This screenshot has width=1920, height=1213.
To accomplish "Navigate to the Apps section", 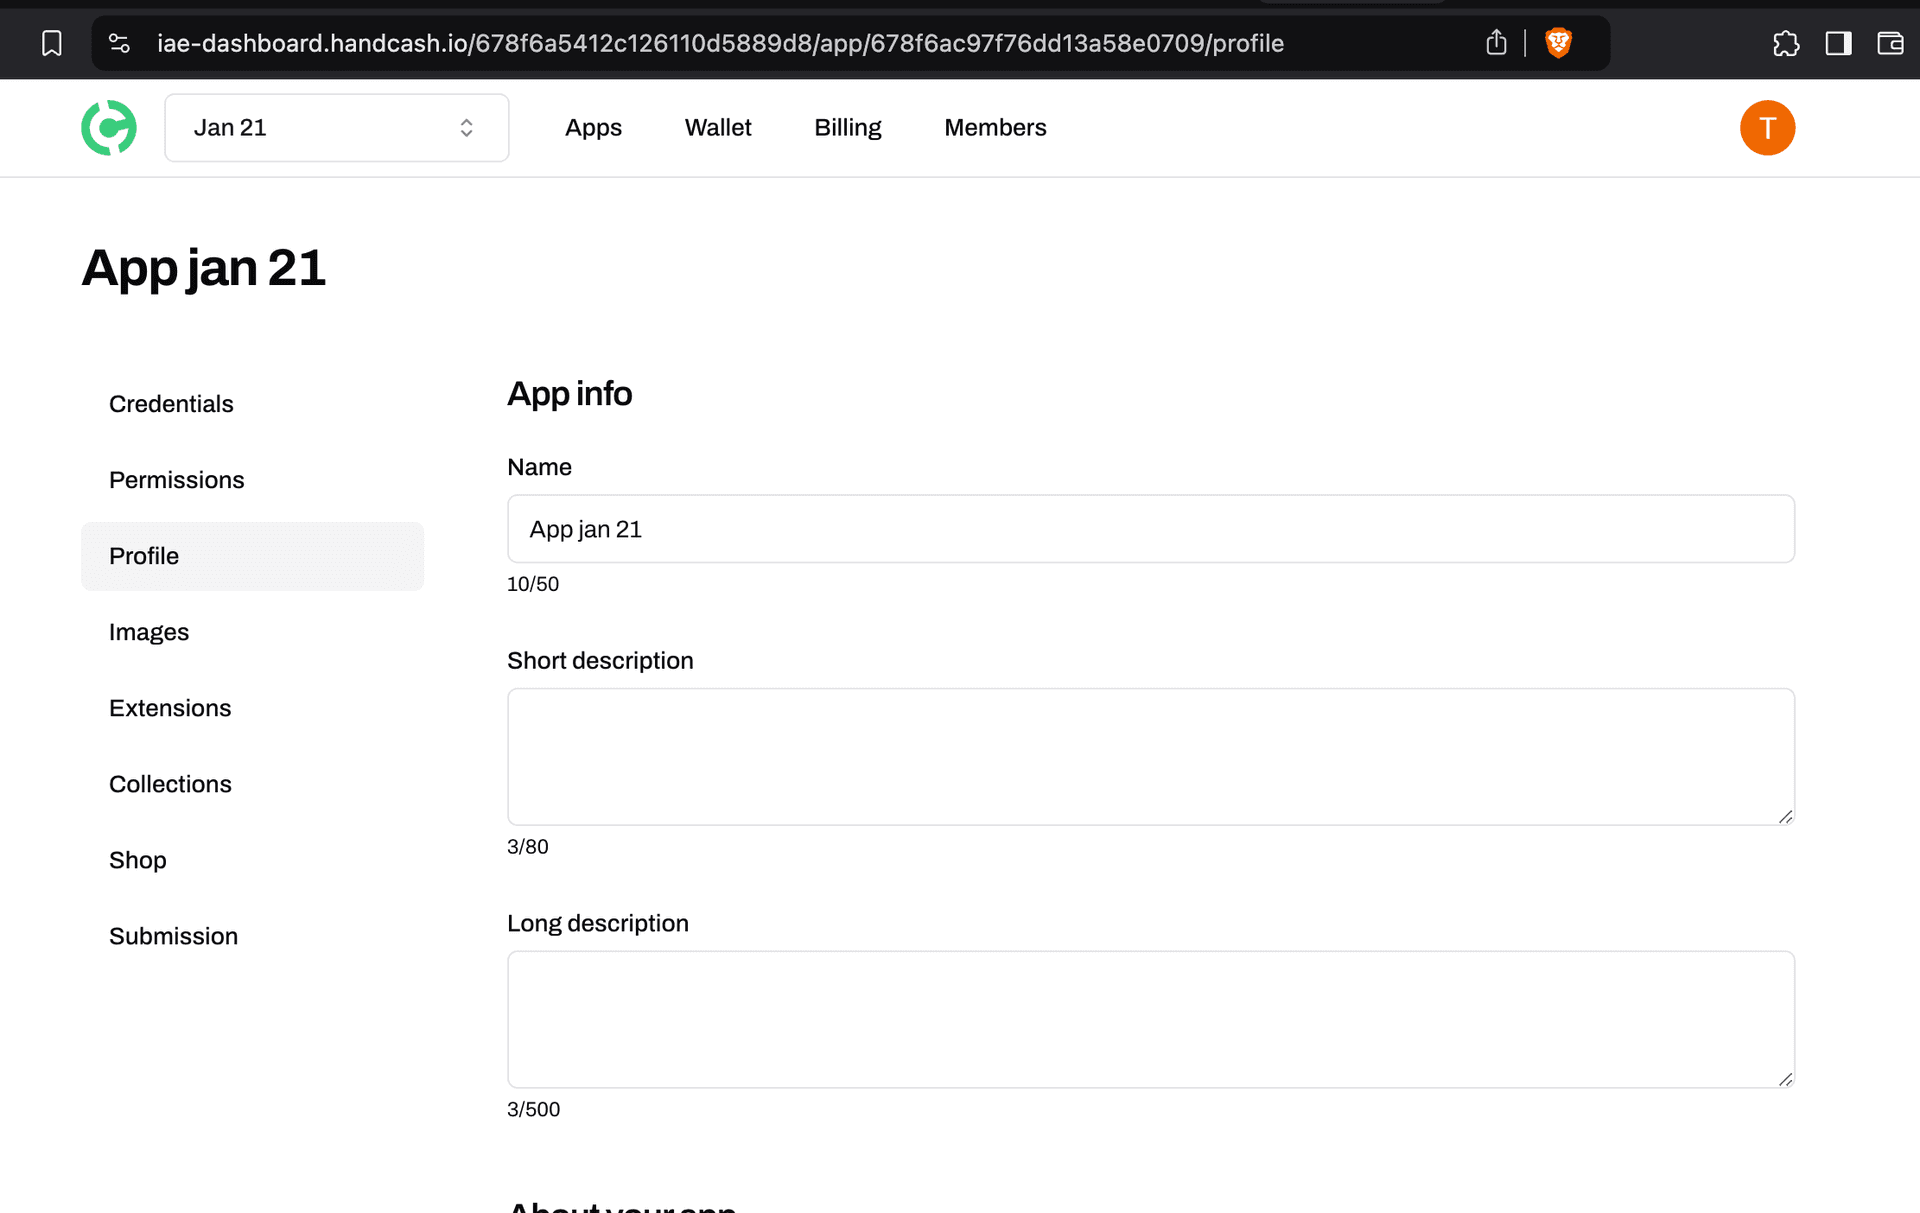I will (593, 127).
